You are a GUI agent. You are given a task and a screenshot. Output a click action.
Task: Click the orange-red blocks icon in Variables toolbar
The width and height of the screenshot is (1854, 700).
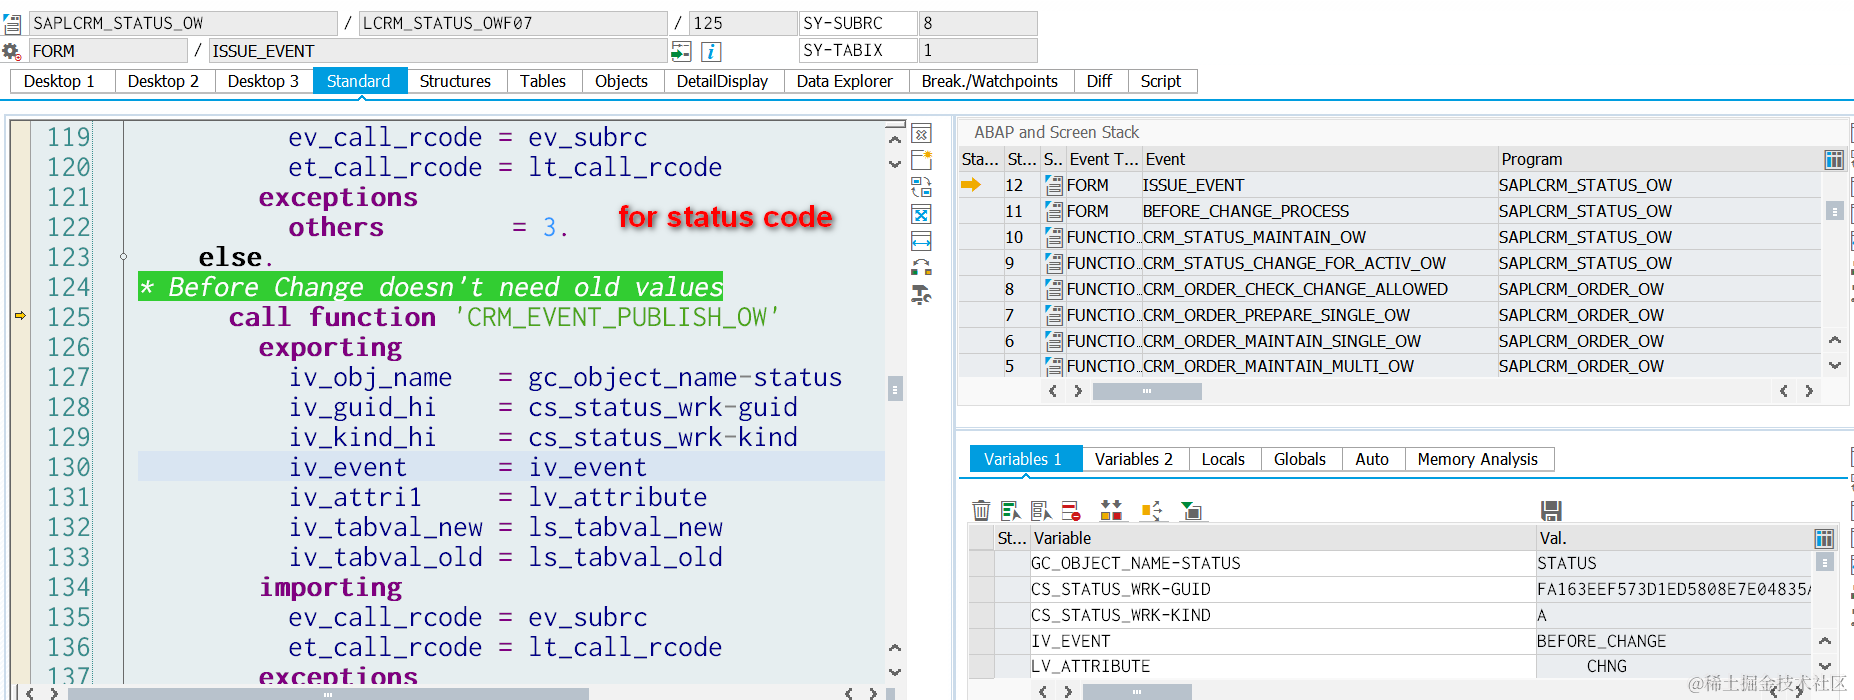(1111, 511)
